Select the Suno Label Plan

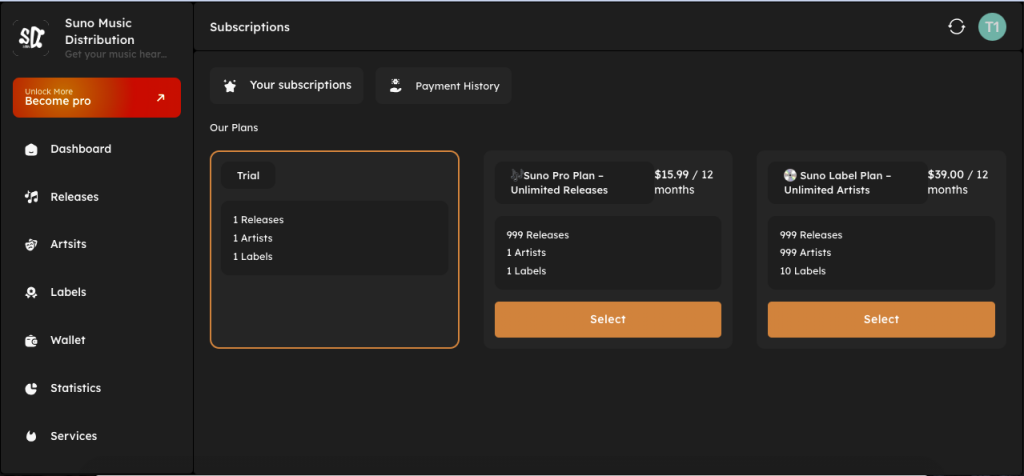tap(881, 320)
